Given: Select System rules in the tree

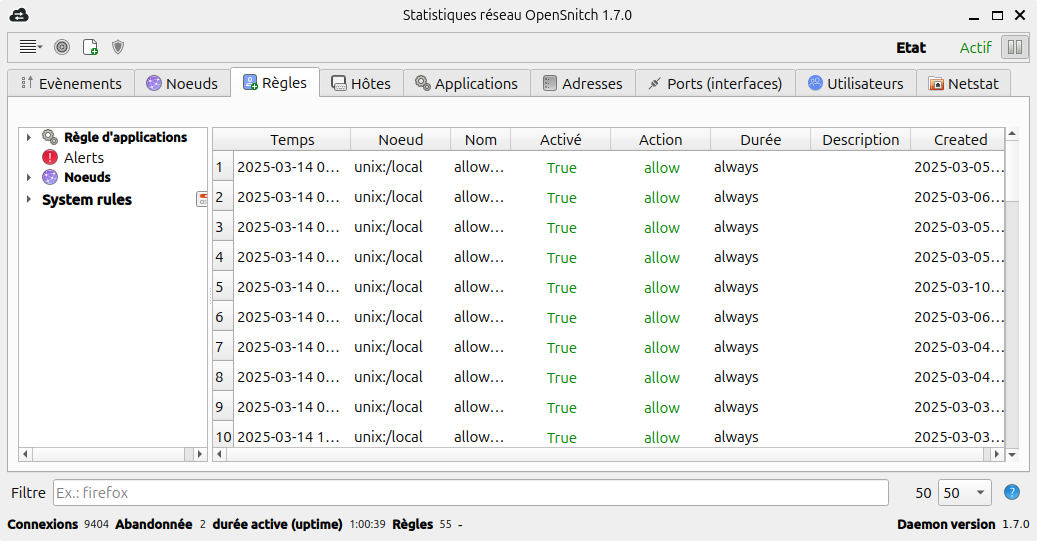Looking at the screenshot, I should pyautogui.click(x=87, y=199).
